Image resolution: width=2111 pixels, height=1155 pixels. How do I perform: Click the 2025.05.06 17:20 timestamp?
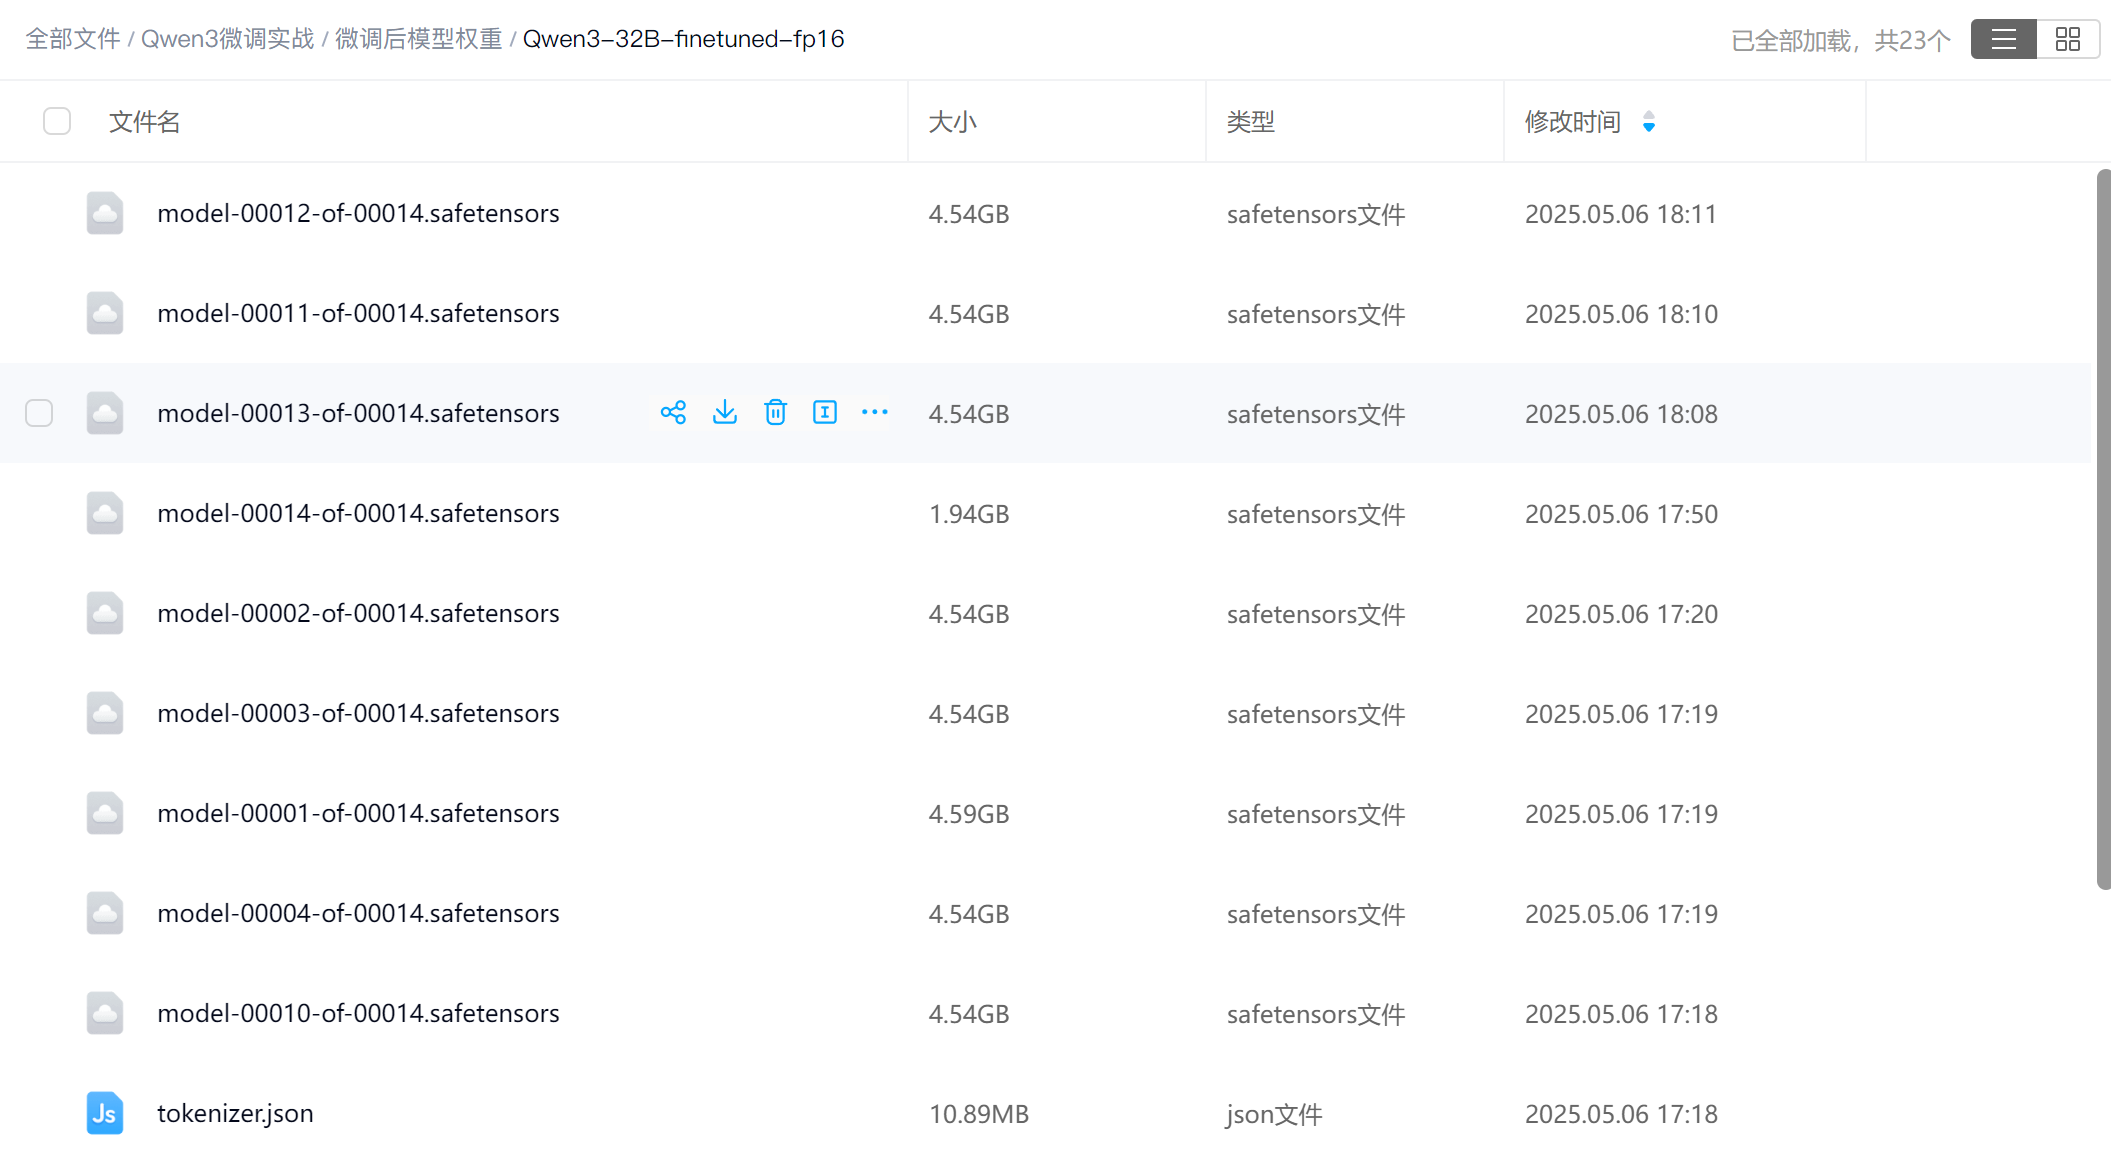click(1621, 614)
